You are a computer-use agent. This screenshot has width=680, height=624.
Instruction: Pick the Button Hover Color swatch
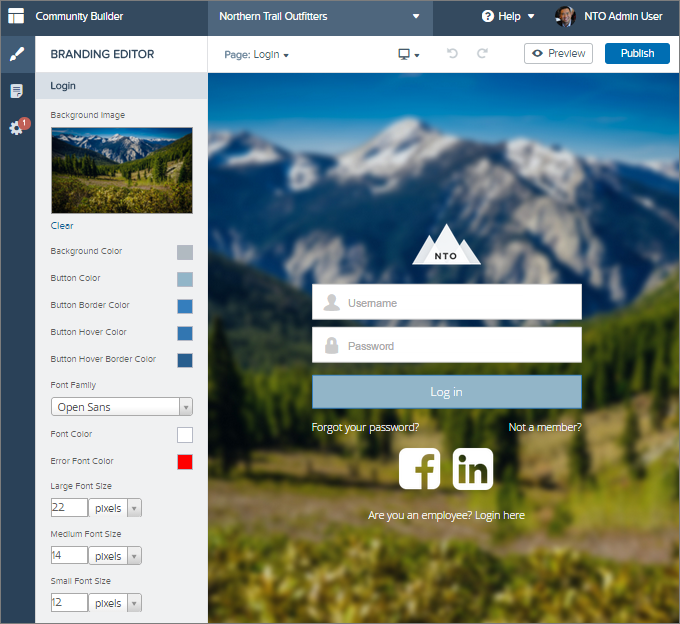click(x=185, y=333)
